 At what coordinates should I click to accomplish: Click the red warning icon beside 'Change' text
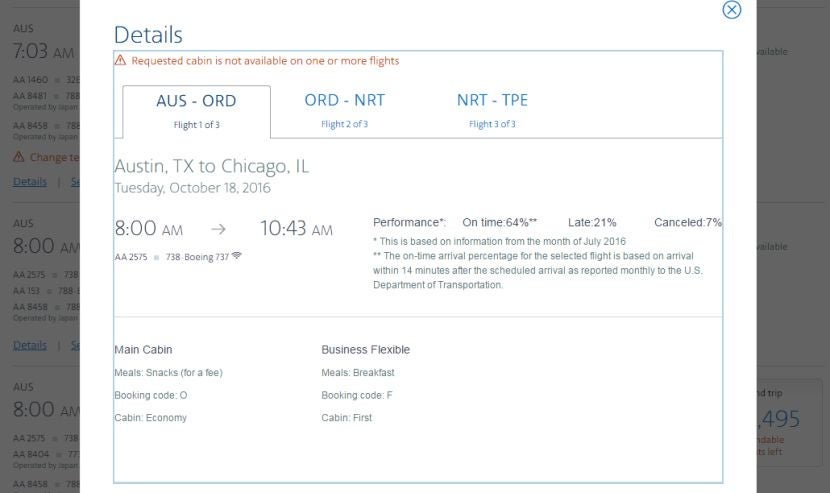pyautogui.click(x=19, y=157)
